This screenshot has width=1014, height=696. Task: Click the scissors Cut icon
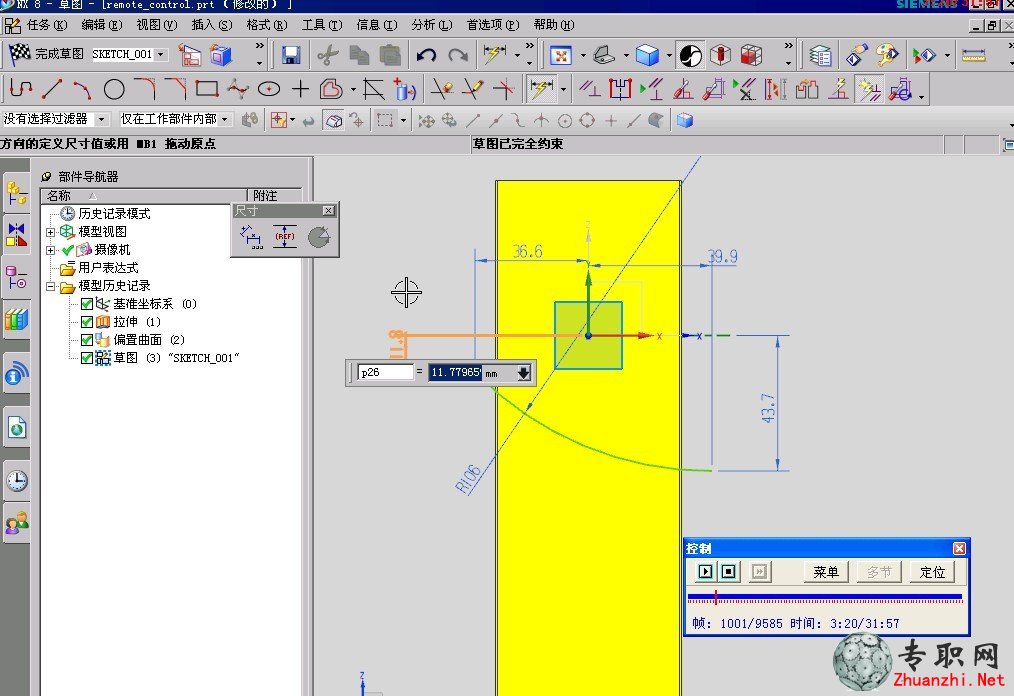328,55
